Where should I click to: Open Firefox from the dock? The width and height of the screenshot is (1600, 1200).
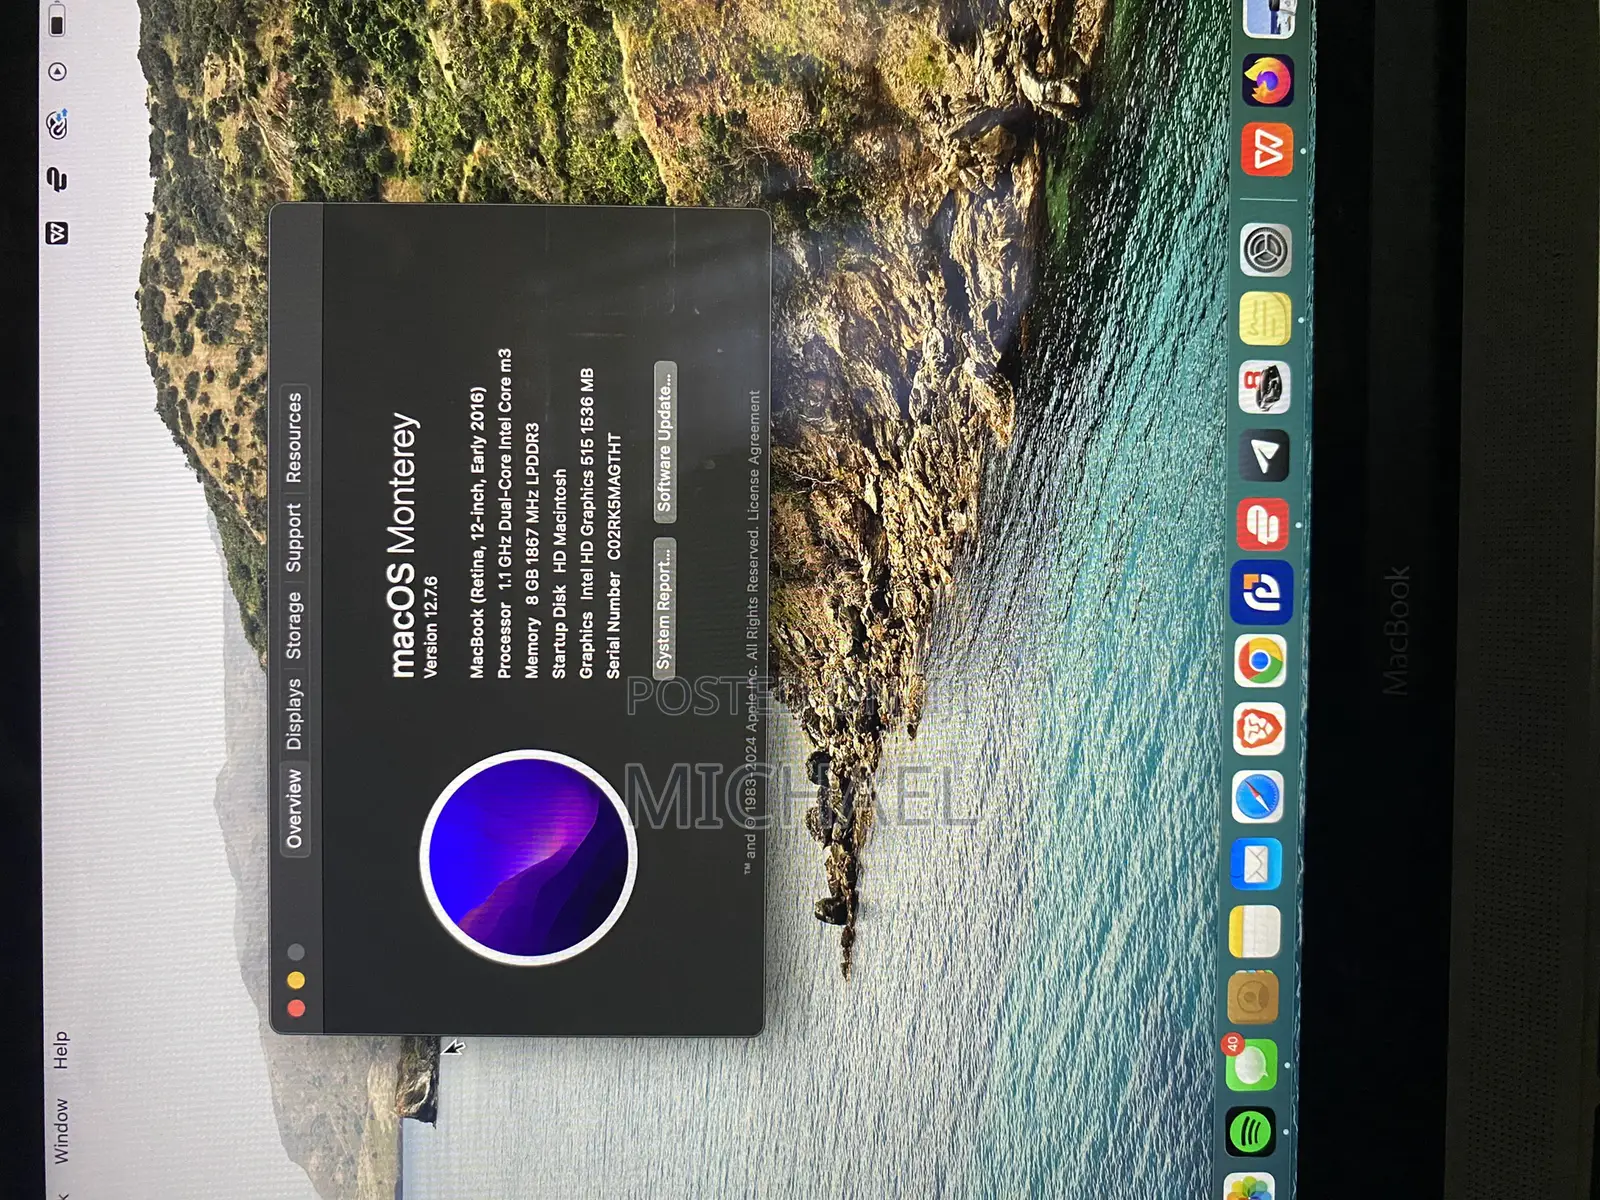(x=1267, y=80)
